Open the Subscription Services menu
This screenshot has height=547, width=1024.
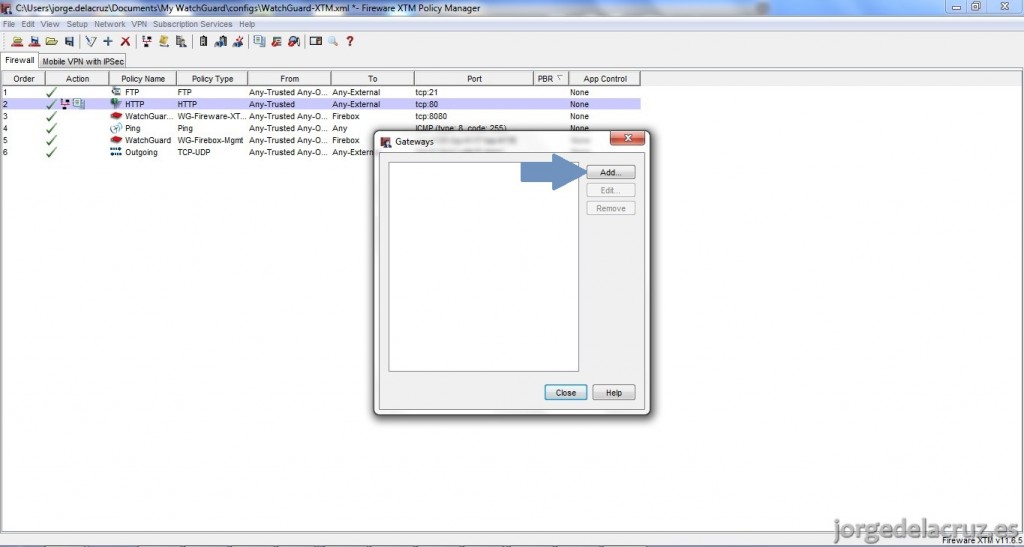(x=193, y=24)
